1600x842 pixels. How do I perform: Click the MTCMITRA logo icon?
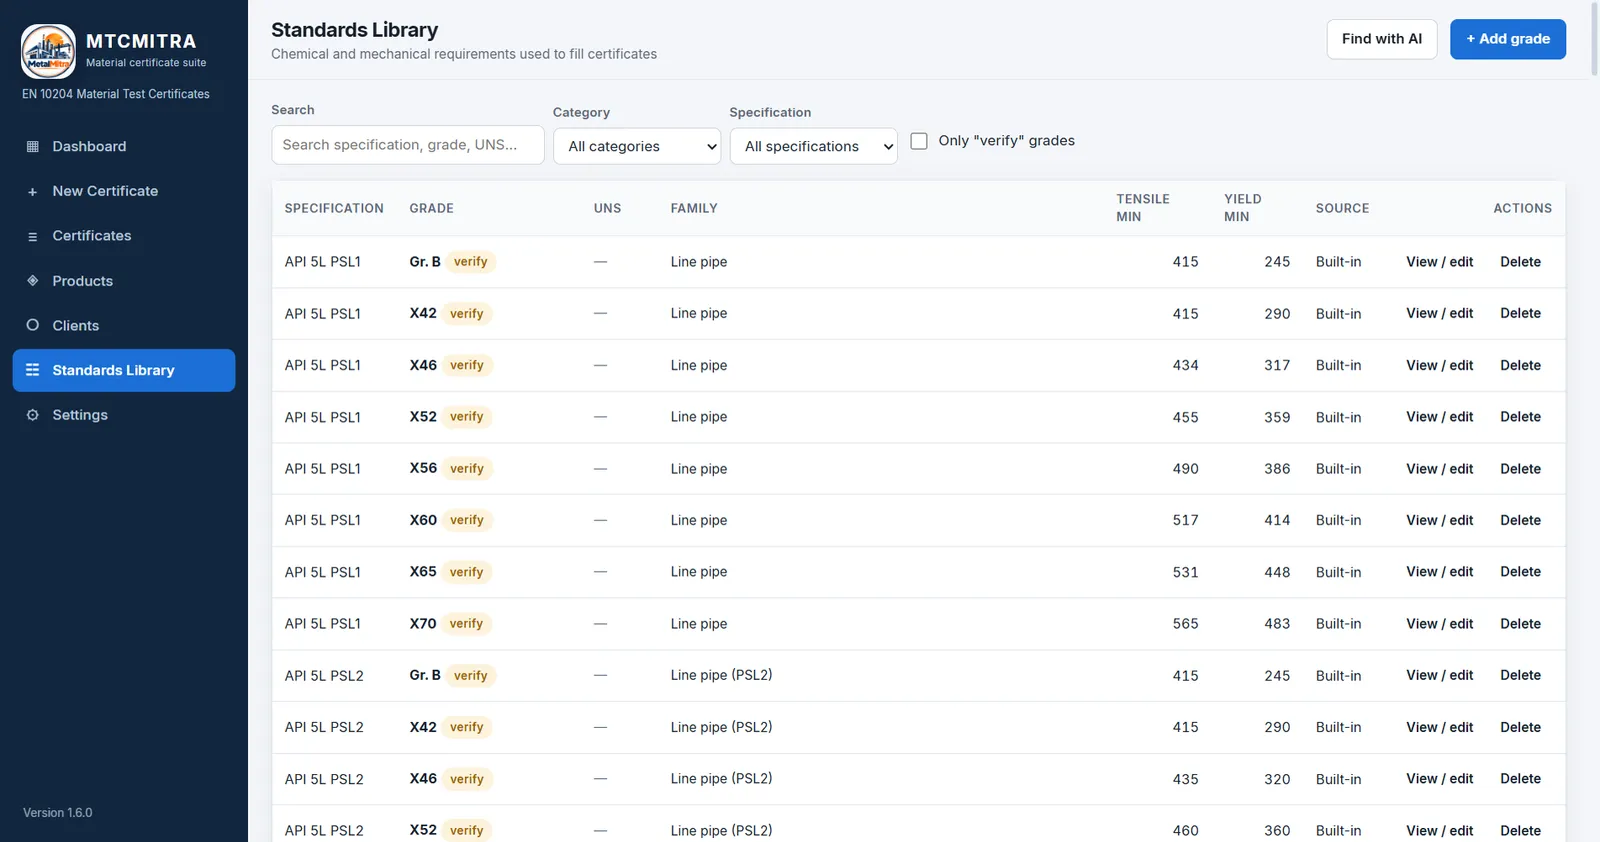tap(48, 52)
